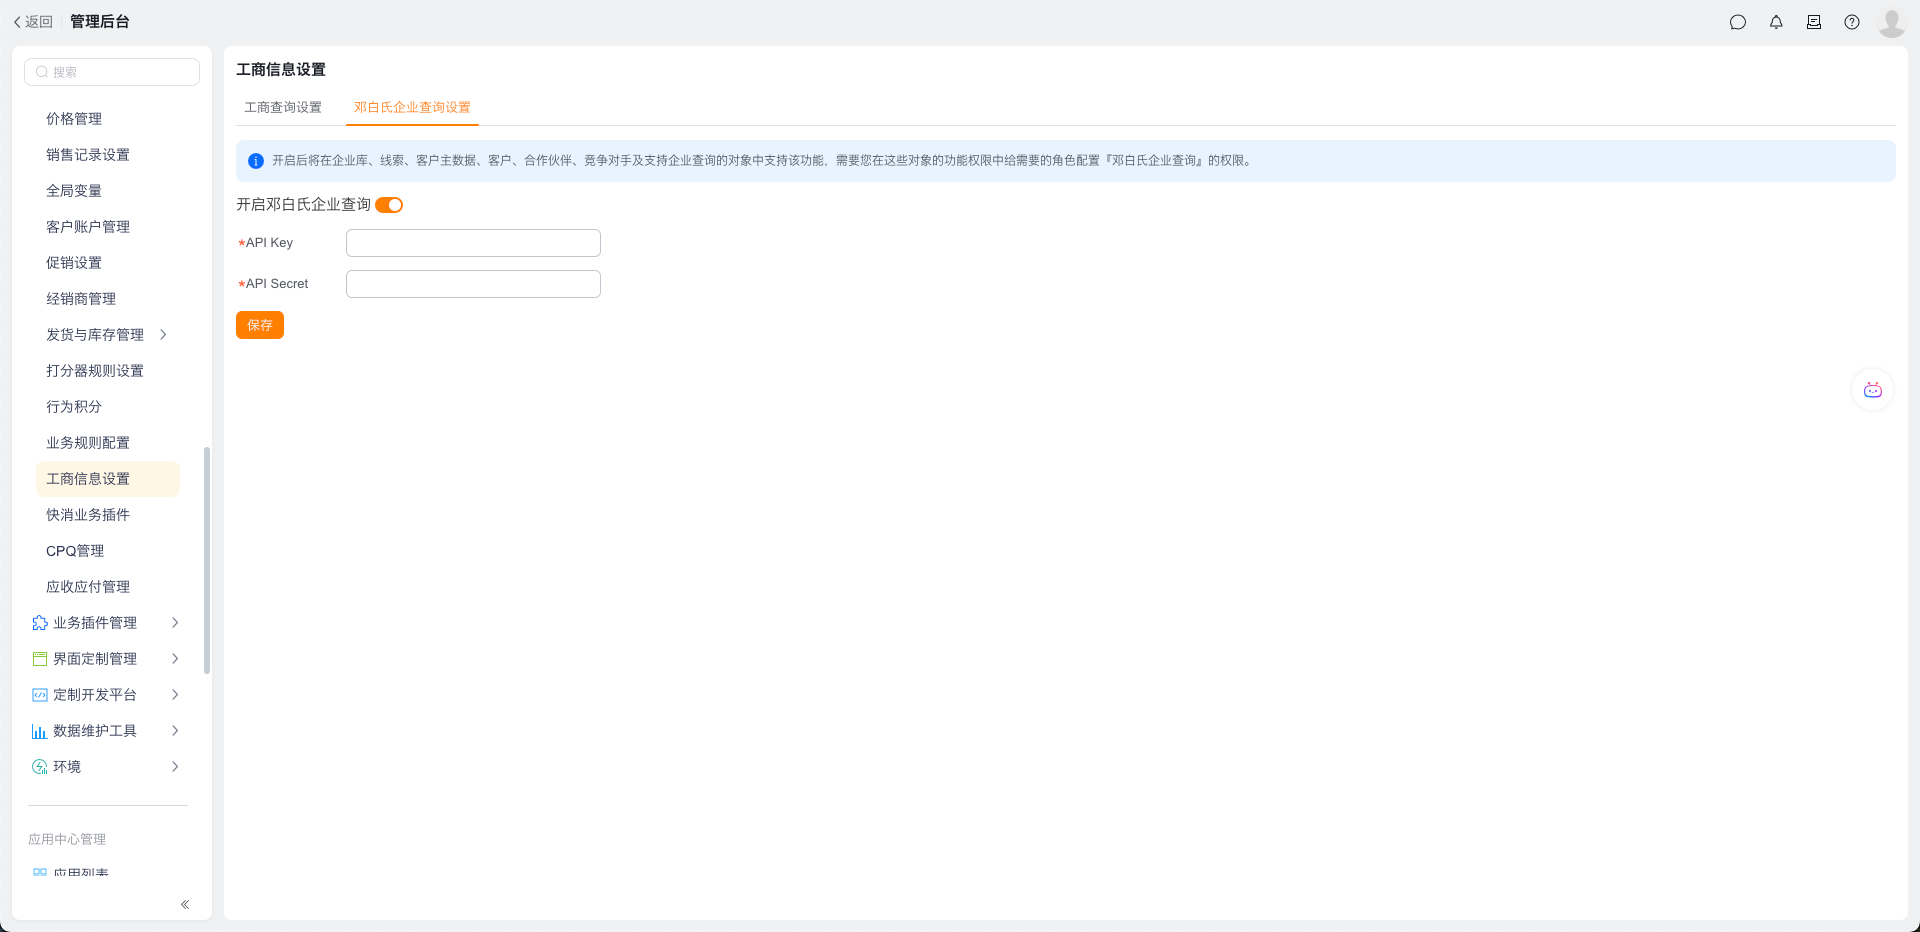
Task: Click the blue info icon in banner
Action: coord(256,161)
